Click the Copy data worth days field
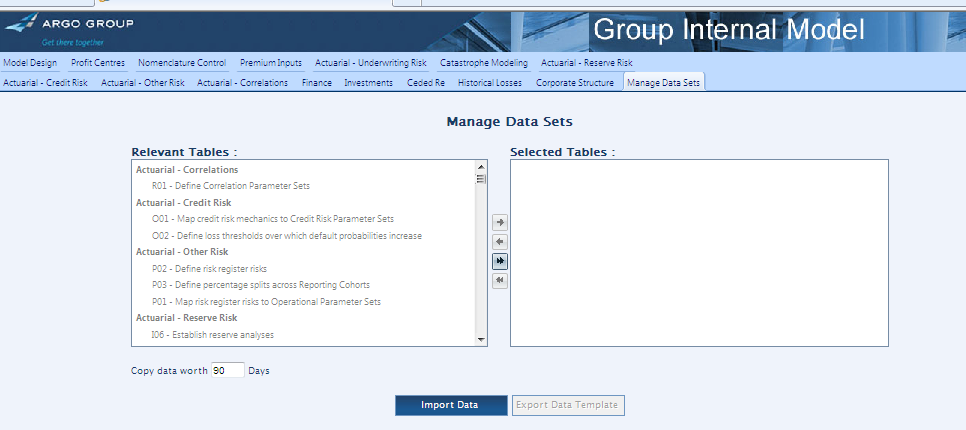The width and height of the screenshot is (966, 430). click(x=227, y=371)
